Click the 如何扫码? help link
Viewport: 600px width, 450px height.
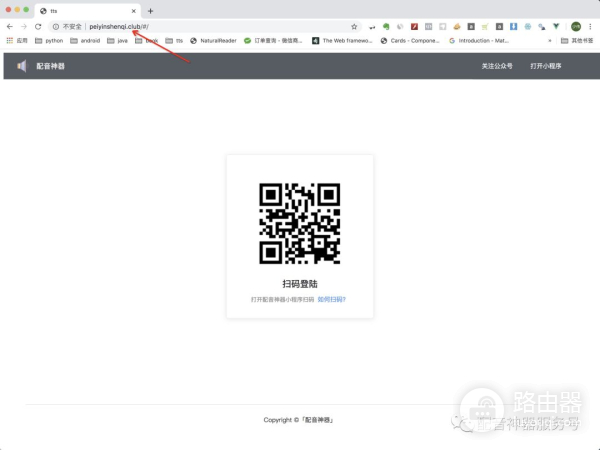(x=331, y=299)
